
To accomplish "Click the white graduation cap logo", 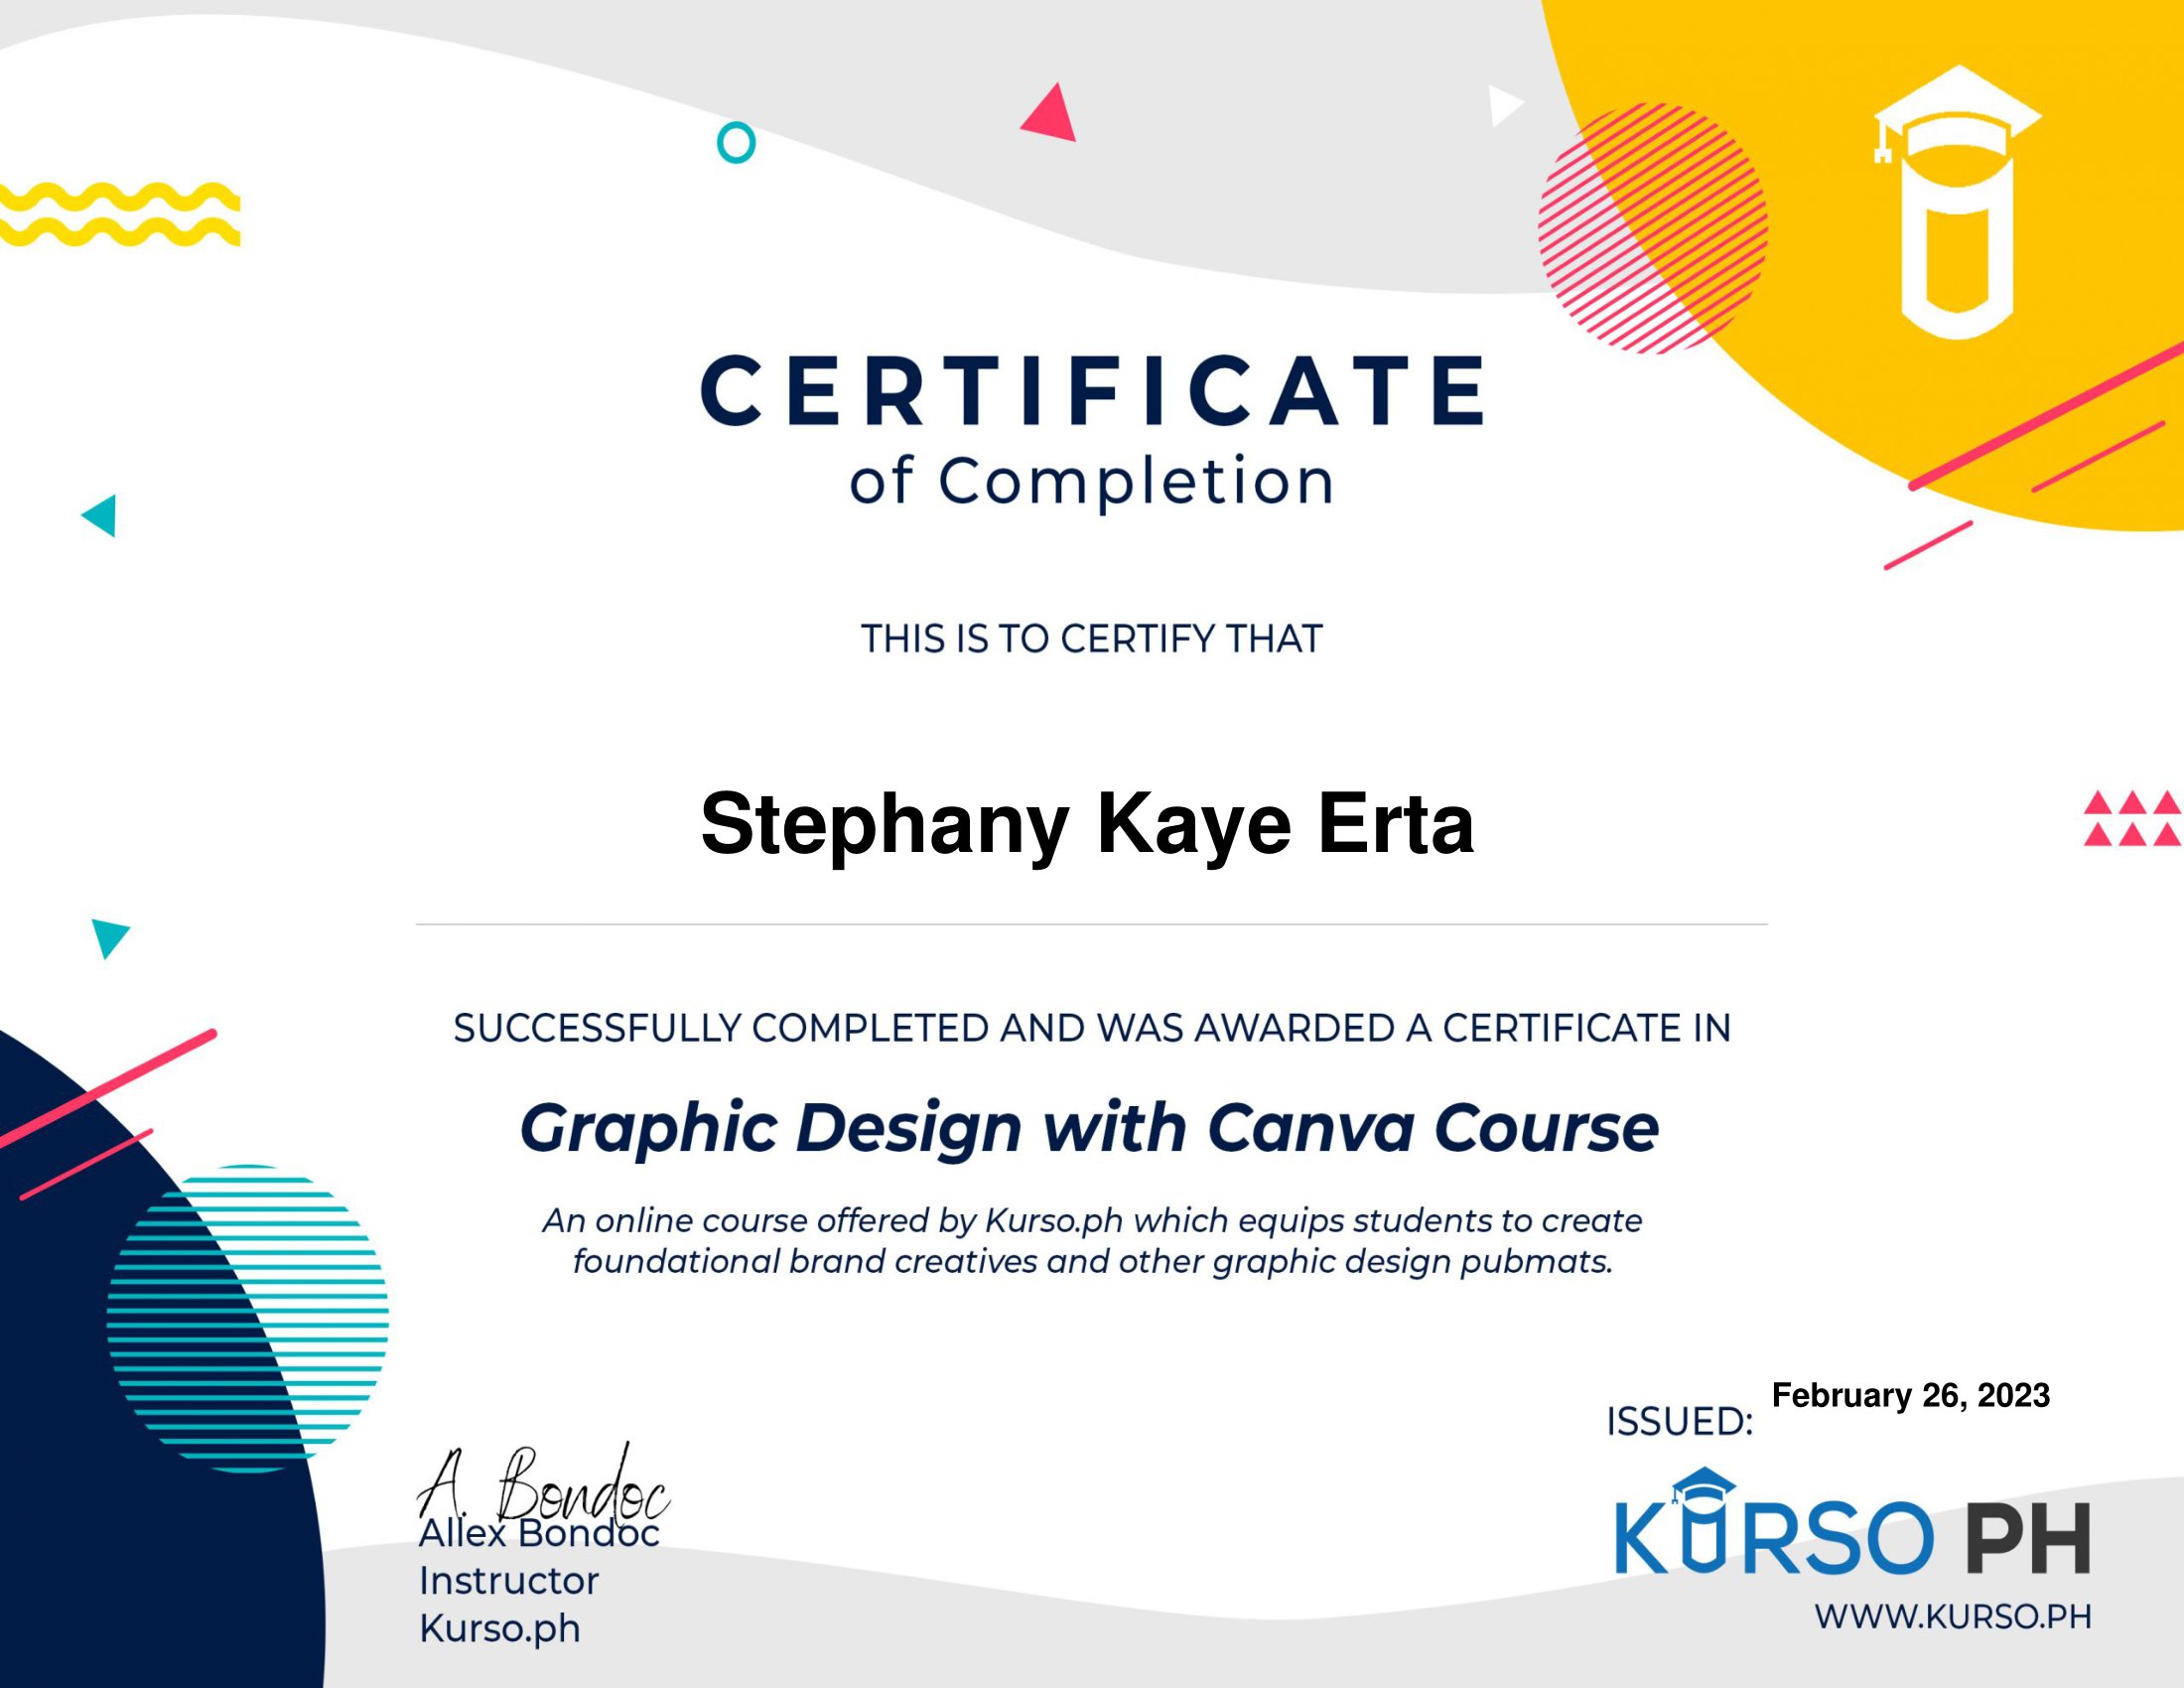I will [x=1957, y=203].
